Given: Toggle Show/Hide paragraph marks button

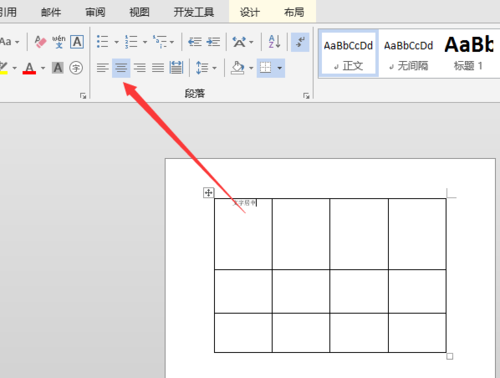Looking at the screenshot, I should pos(300,42).
